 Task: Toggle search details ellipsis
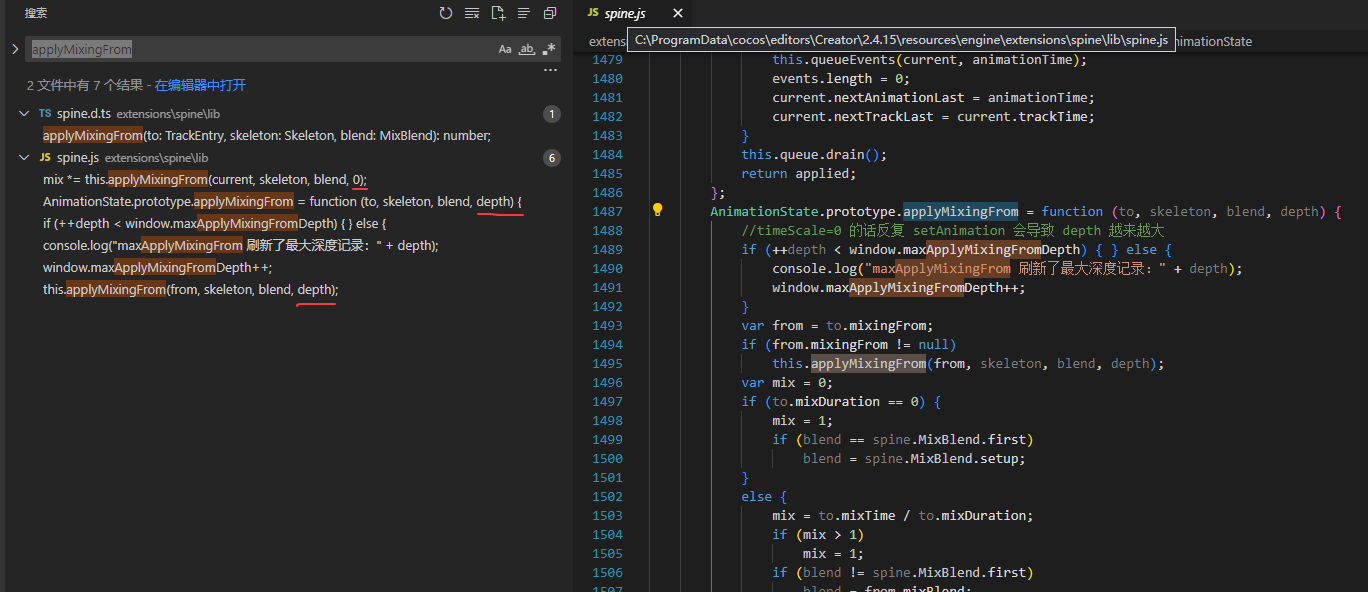[x=549, y=70]
